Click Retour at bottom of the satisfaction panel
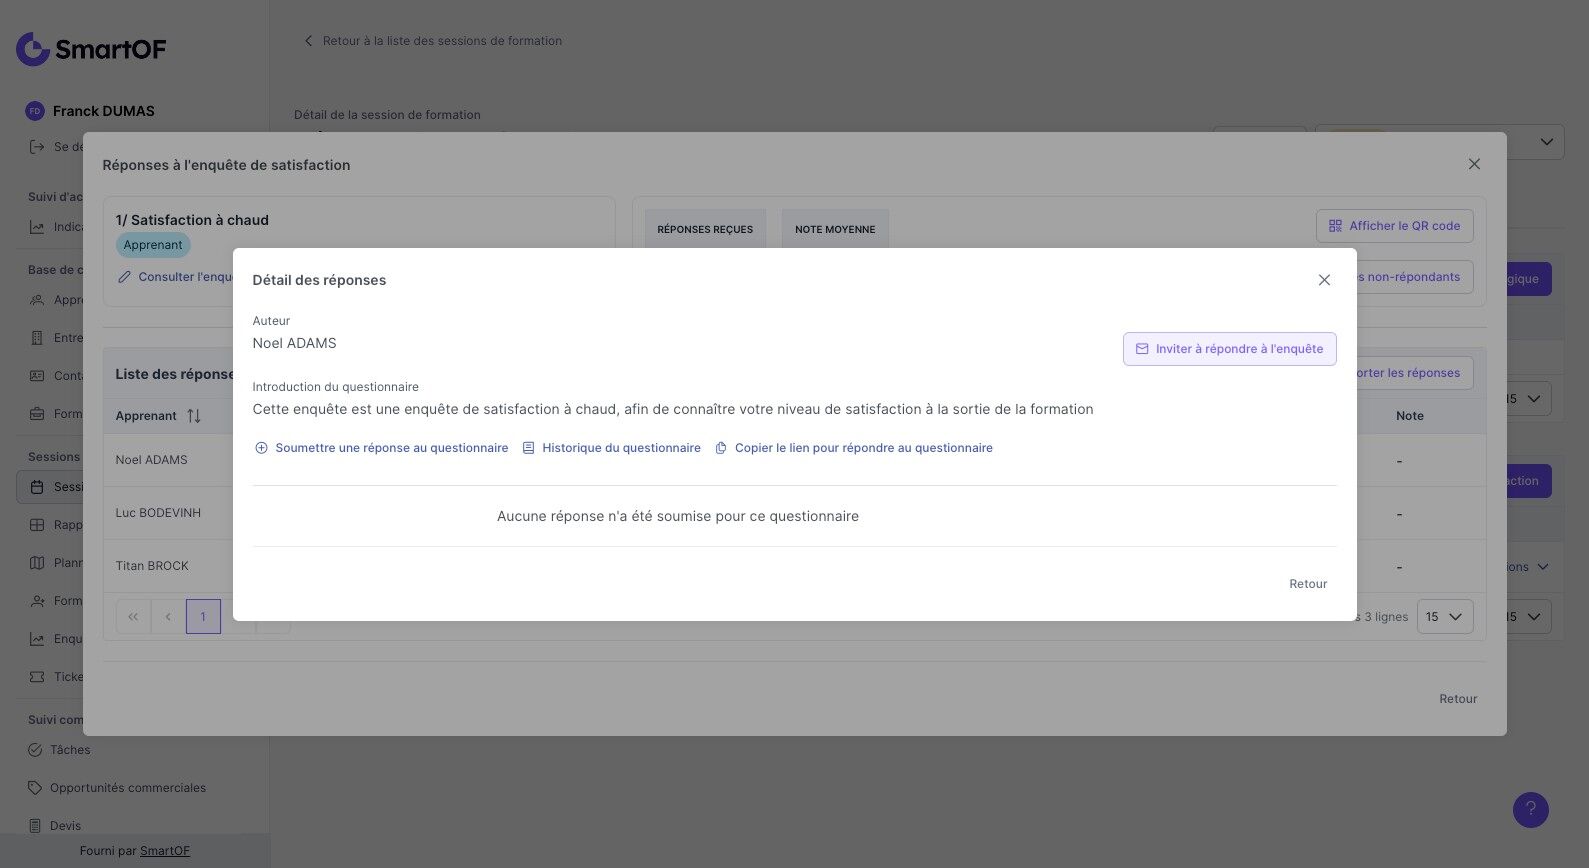The width and height of the screenshot is (1589, 868). click(1458, 699)
